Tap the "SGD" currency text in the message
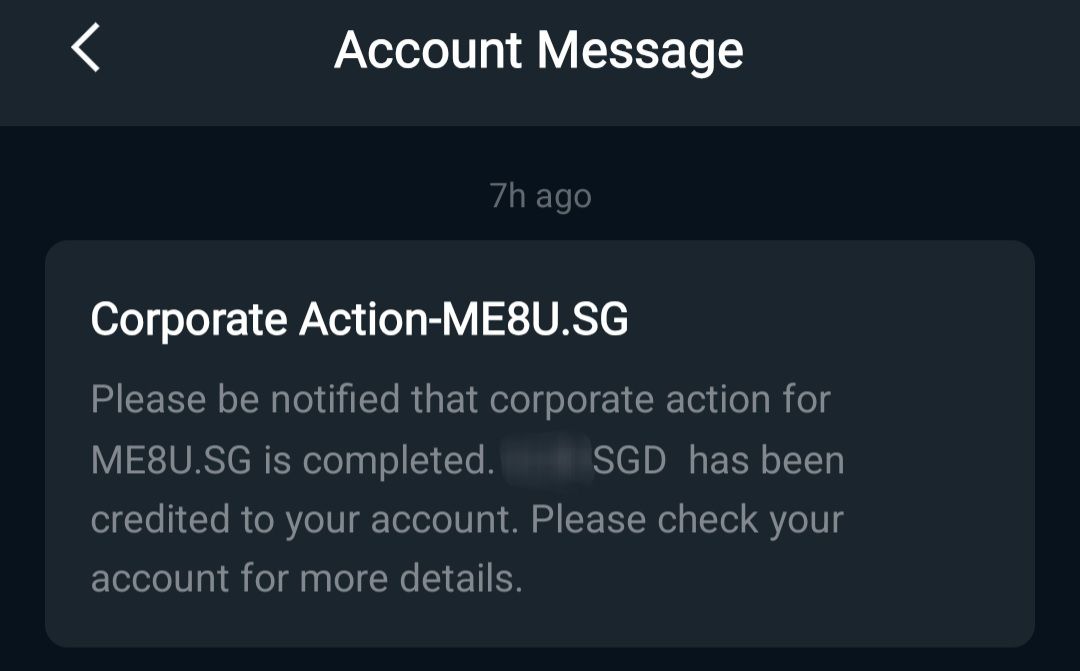1080x671 pixels. coord(629,461)
